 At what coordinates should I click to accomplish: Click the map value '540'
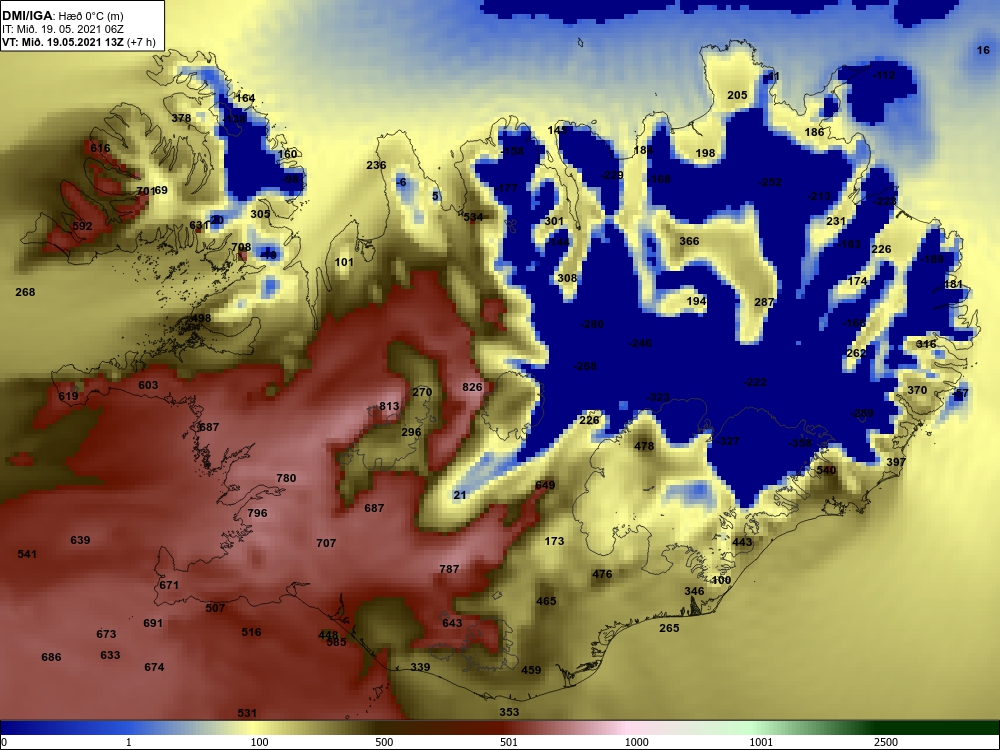[x=826, y=470]
